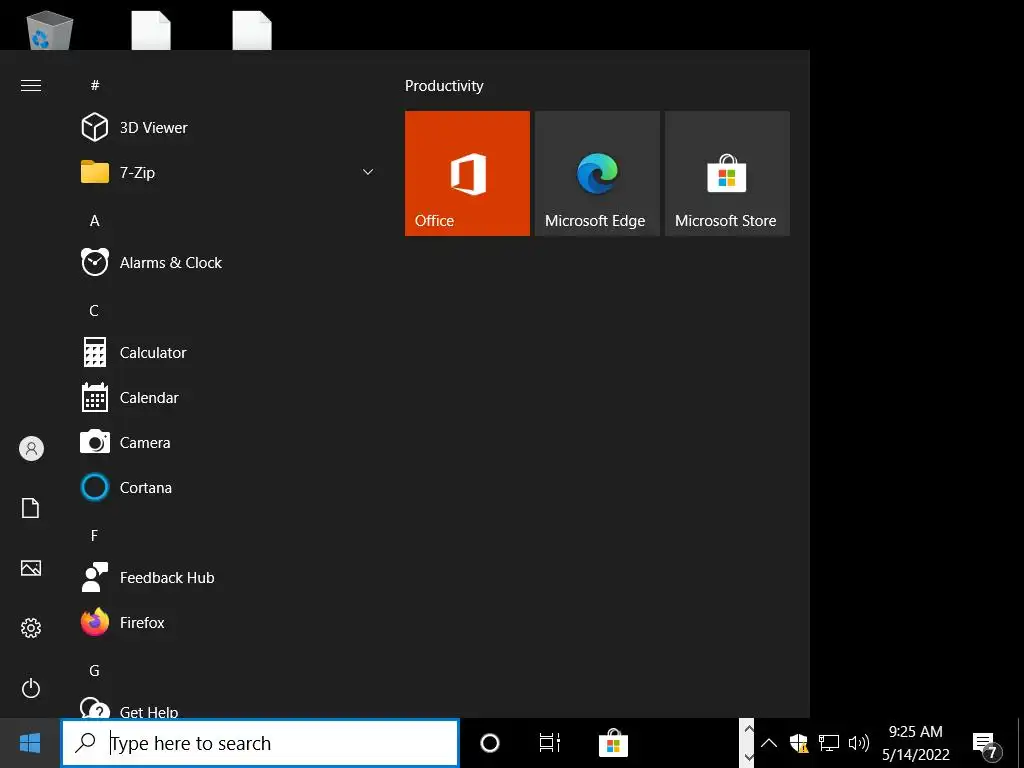
Task: Open the Microsoft Store tile
Action: point(727,173)
